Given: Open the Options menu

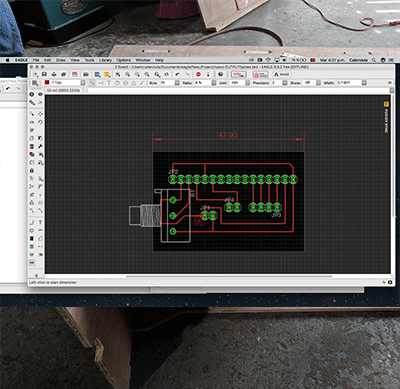Looking at the screenshot, I should tap(124, 60).
